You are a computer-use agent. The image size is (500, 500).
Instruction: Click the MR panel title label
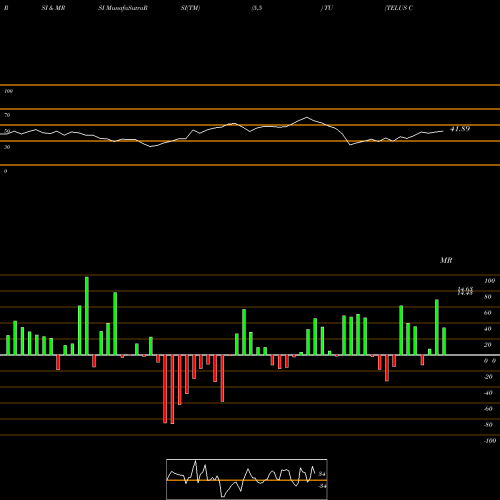pyautogui.click(x=446, y=260)
